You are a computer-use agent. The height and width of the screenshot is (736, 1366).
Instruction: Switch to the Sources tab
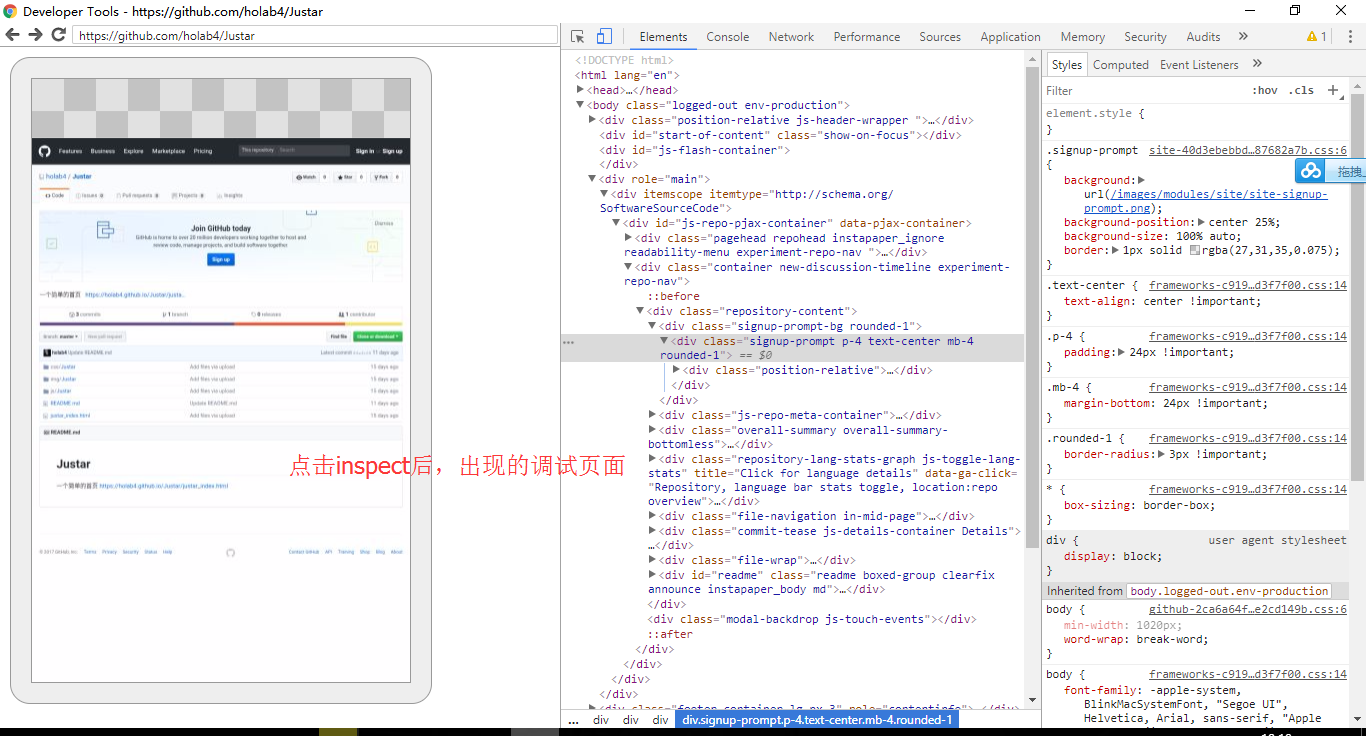coord(940,37)
